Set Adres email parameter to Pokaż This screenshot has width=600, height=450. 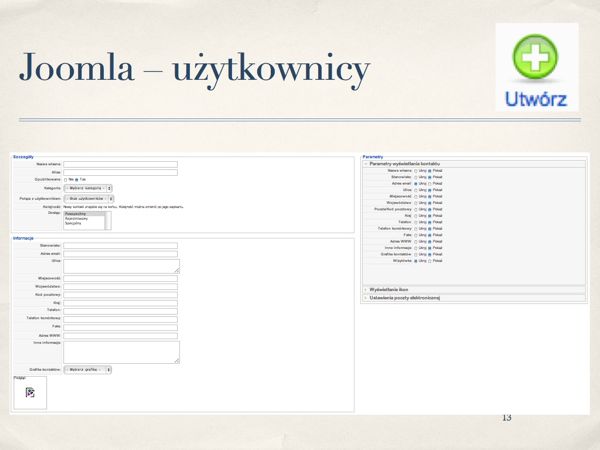[429, 184]
